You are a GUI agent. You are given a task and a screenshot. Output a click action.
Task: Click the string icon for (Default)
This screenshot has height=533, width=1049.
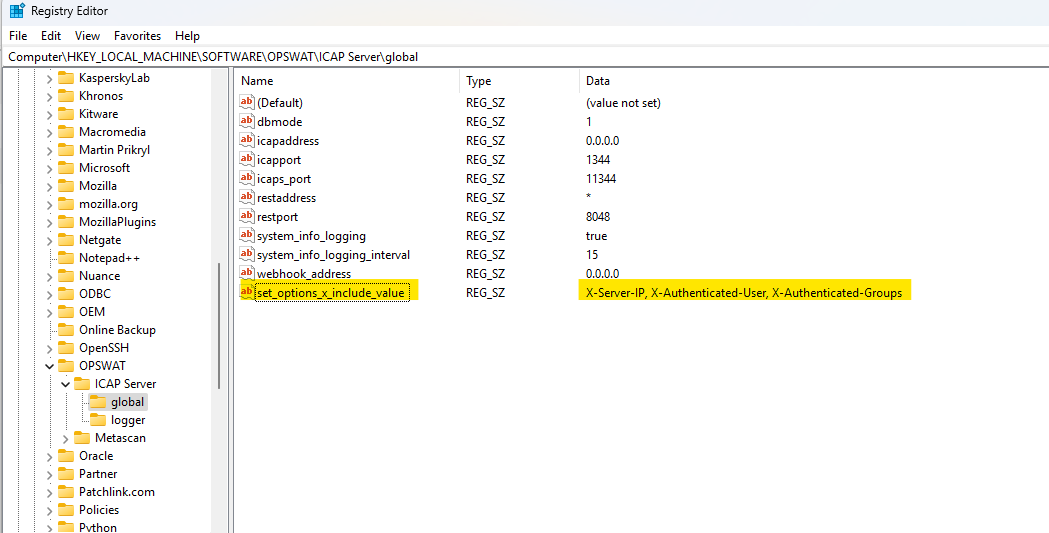247,102
